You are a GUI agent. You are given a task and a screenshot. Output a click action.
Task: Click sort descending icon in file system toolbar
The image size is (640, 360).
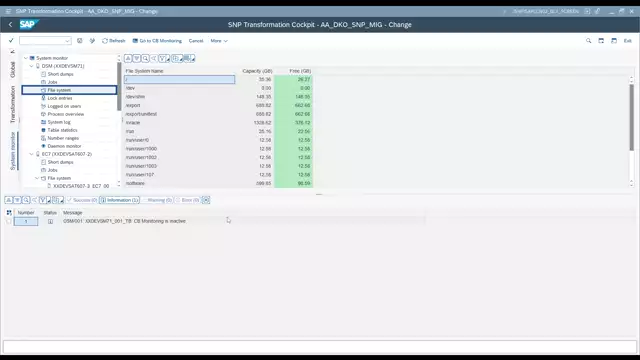point(137,59)
